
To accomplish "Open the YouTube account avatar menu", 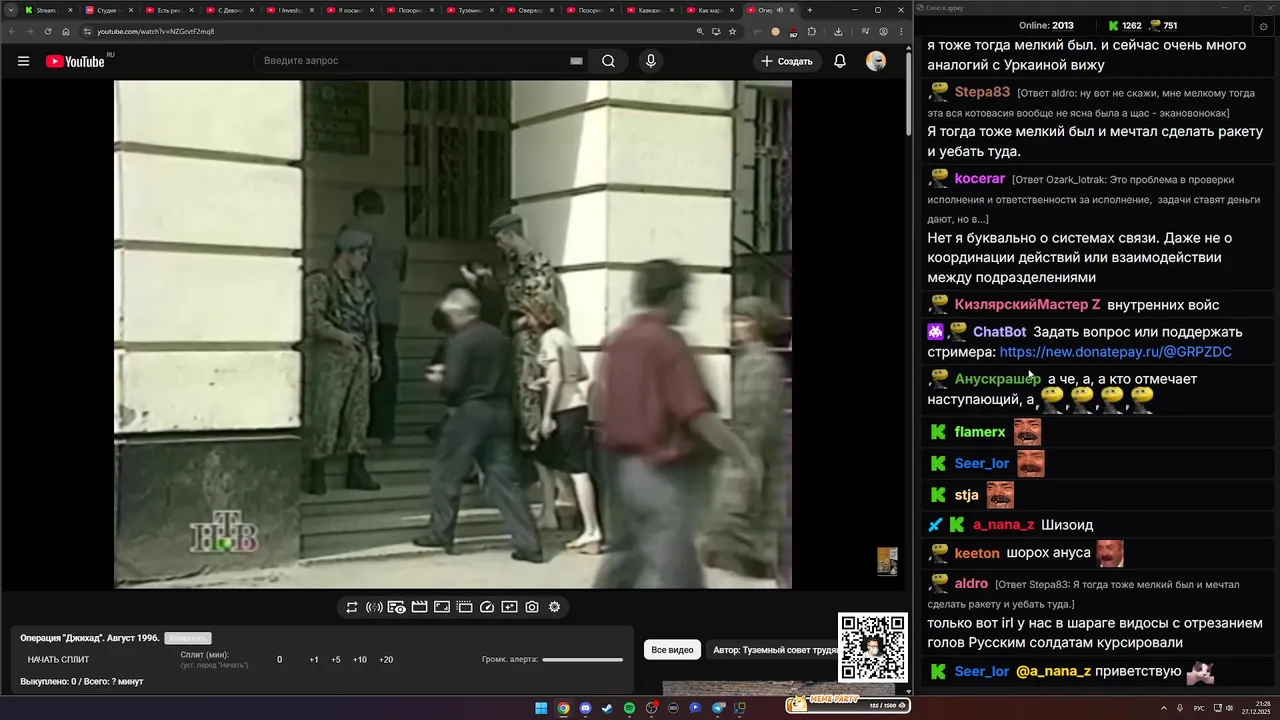I will pos(876,61).
